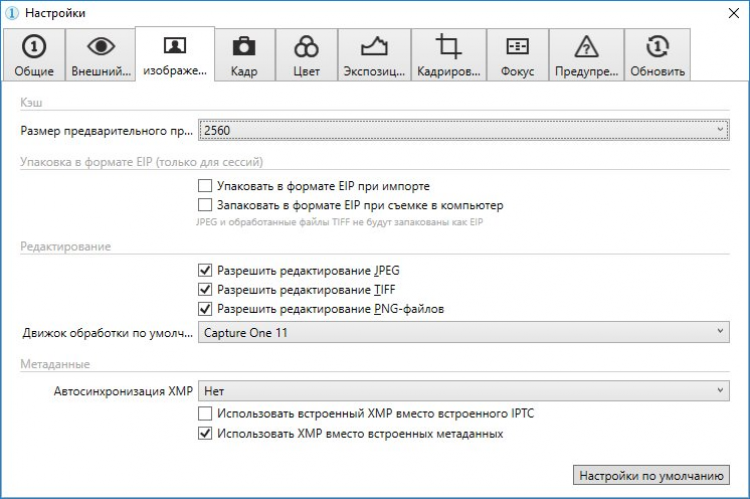Disable Разрешить редактирование JPEG checkbox
Image resolution: width=750 pixels, height=499 pixels.
[205, 270]
